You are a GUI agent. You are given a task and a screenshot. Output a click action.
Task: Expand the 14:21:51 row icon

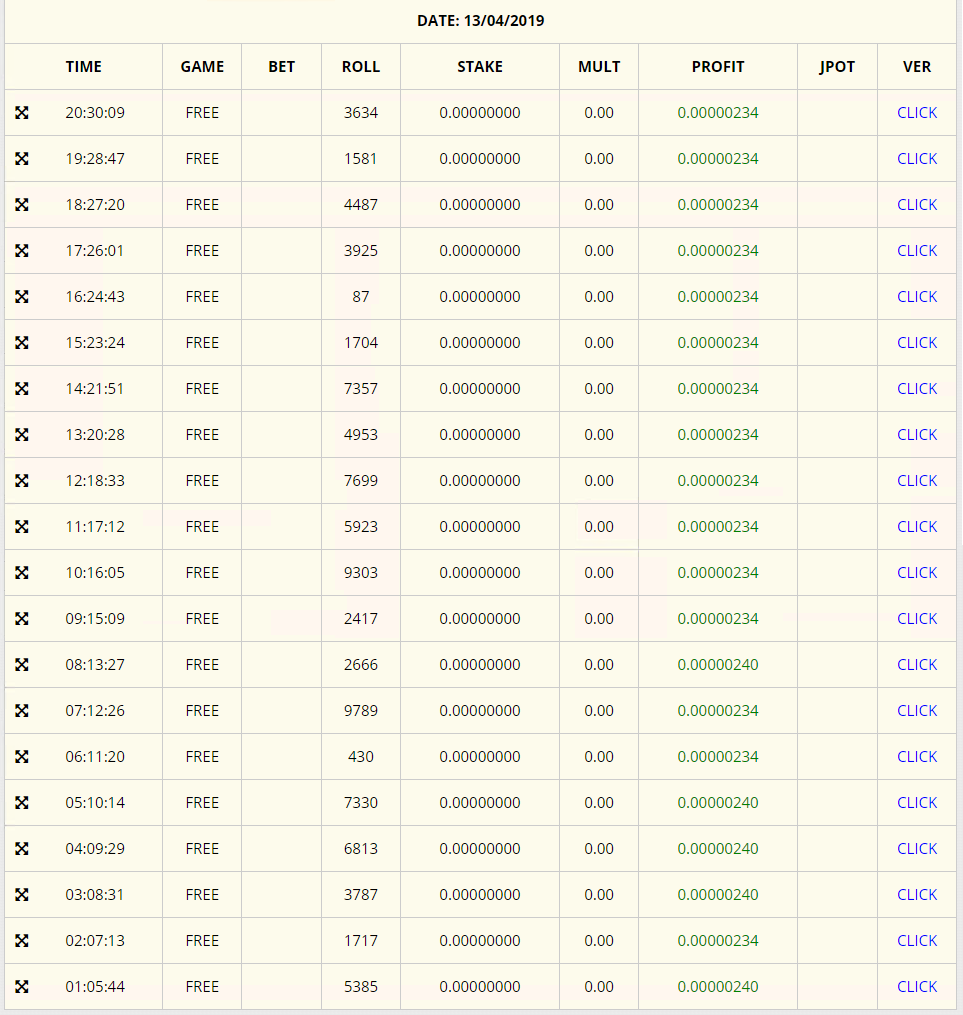(22, 389)
